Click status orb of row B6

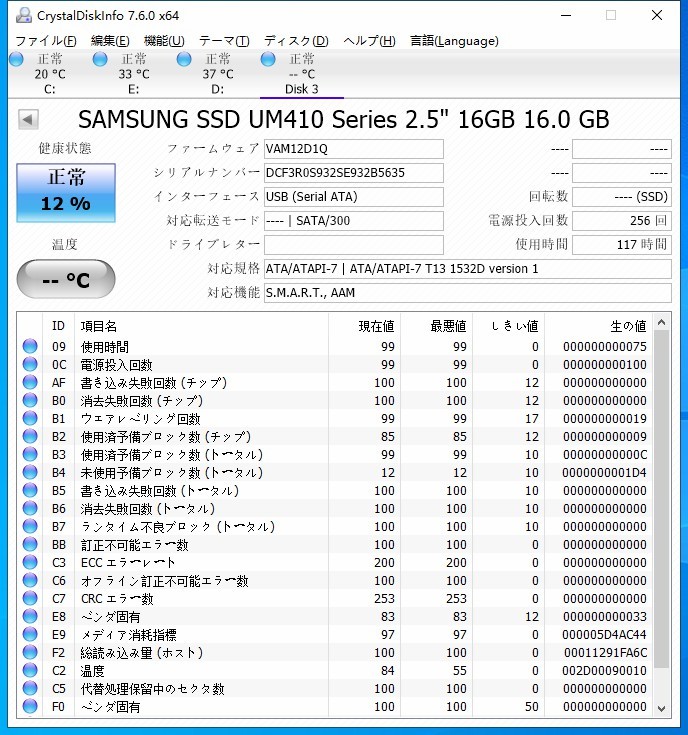coord(30,508)
